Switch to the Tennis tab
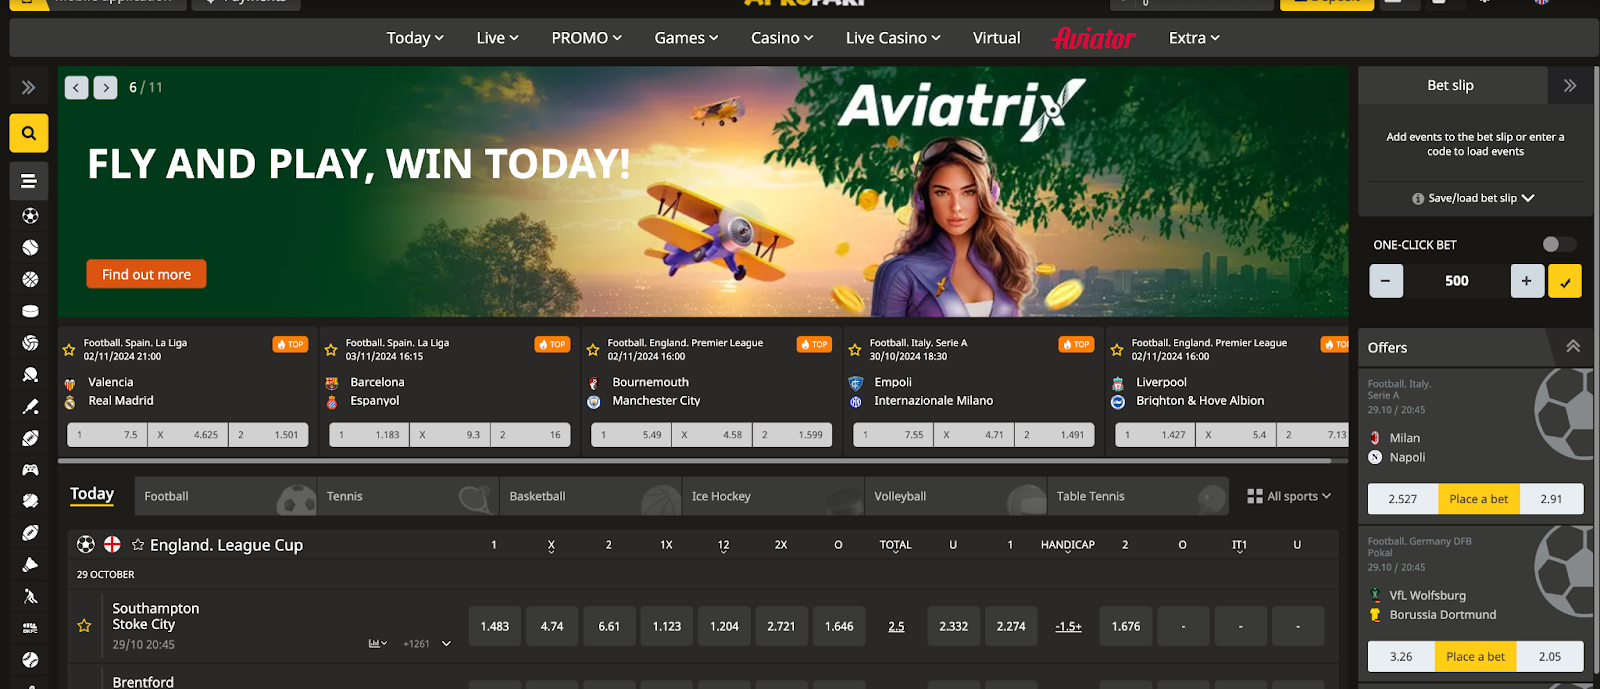The width and height of the screenshot is (1600, 689). [345, 496]
